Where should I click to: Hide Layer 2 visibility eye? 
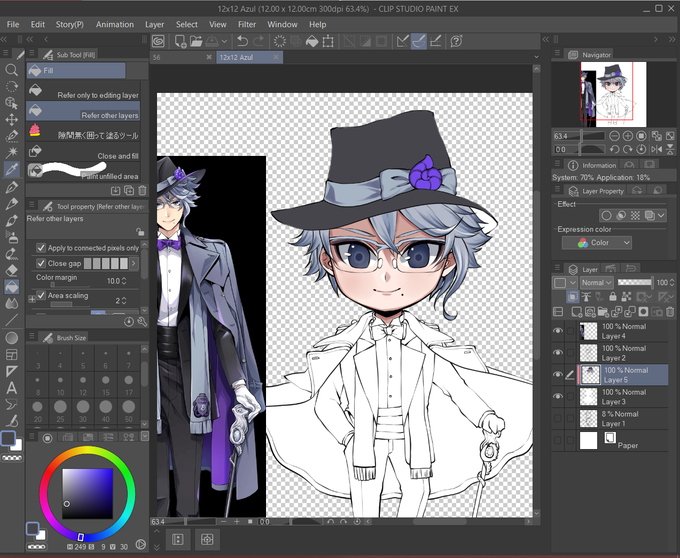558,352
